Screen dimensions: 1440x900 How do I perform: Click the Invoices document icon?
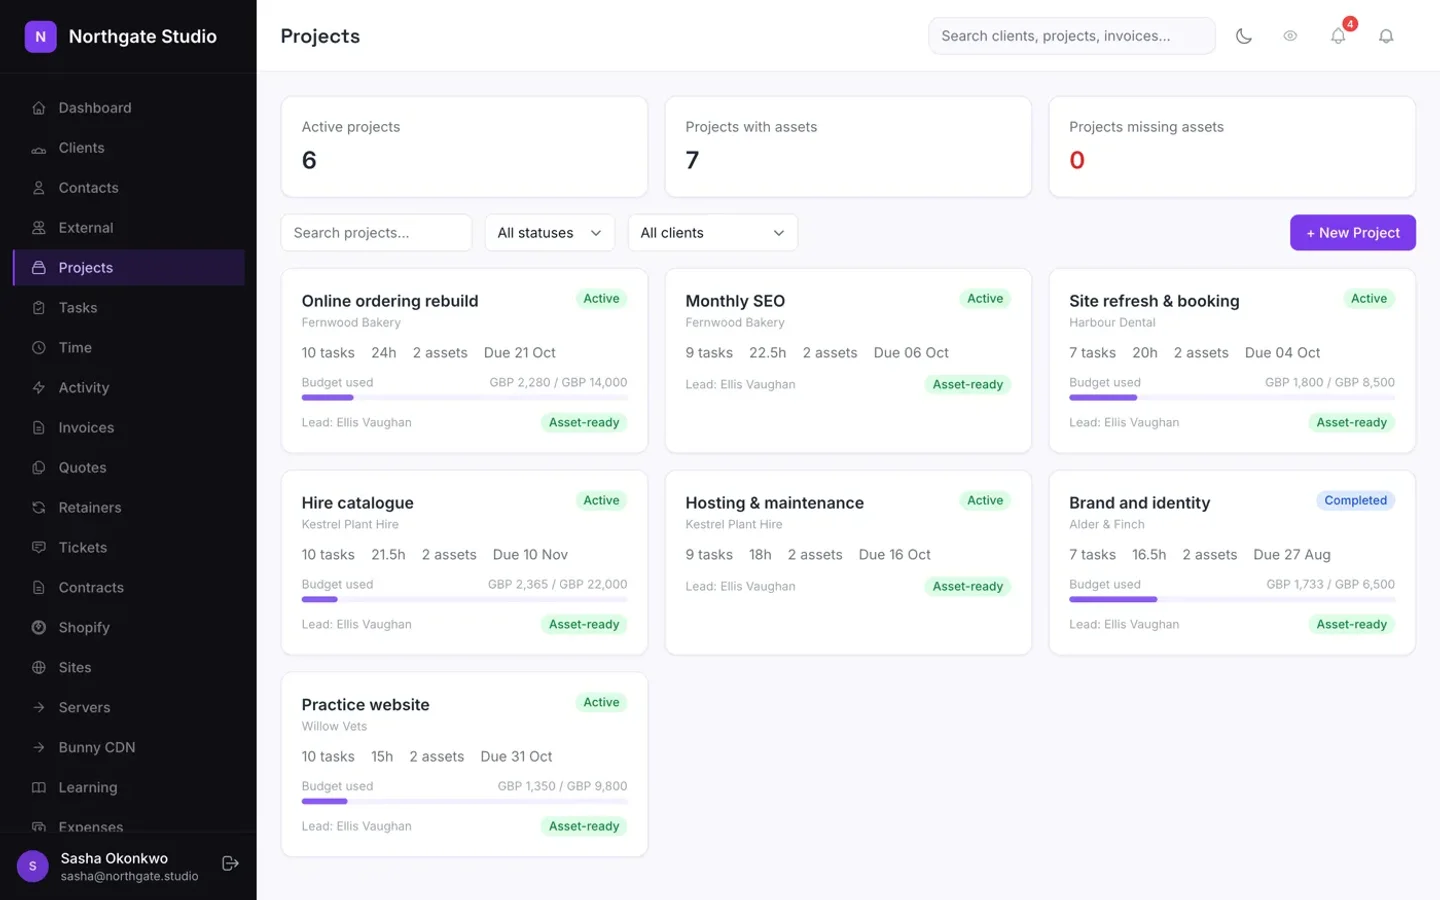[x=39, y=428]
